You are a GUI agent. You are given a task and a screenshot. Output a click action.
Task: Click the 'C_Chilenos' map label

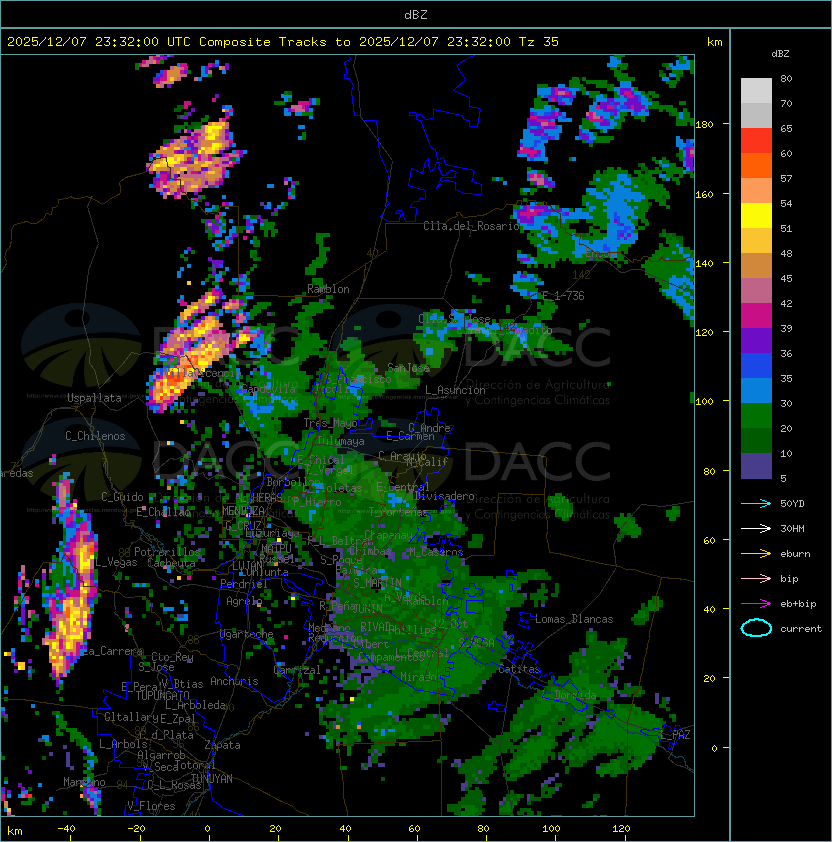95,436
